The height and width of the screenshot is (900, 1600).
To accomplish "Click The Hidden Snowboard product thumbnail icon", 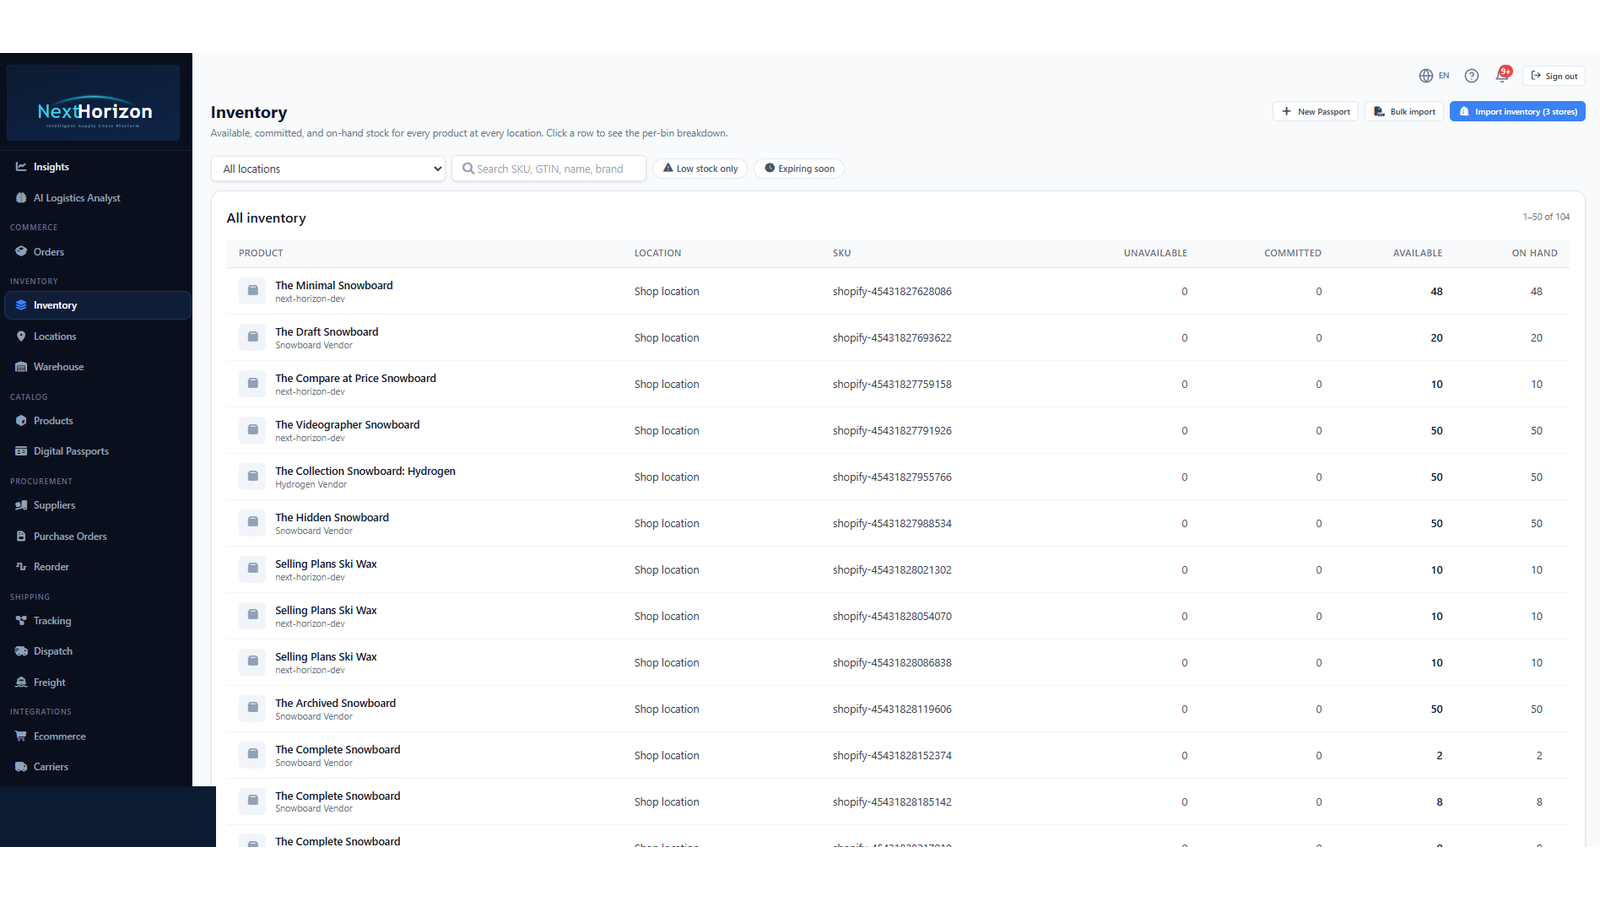I will pyautogui.click(x=253, y=523).
